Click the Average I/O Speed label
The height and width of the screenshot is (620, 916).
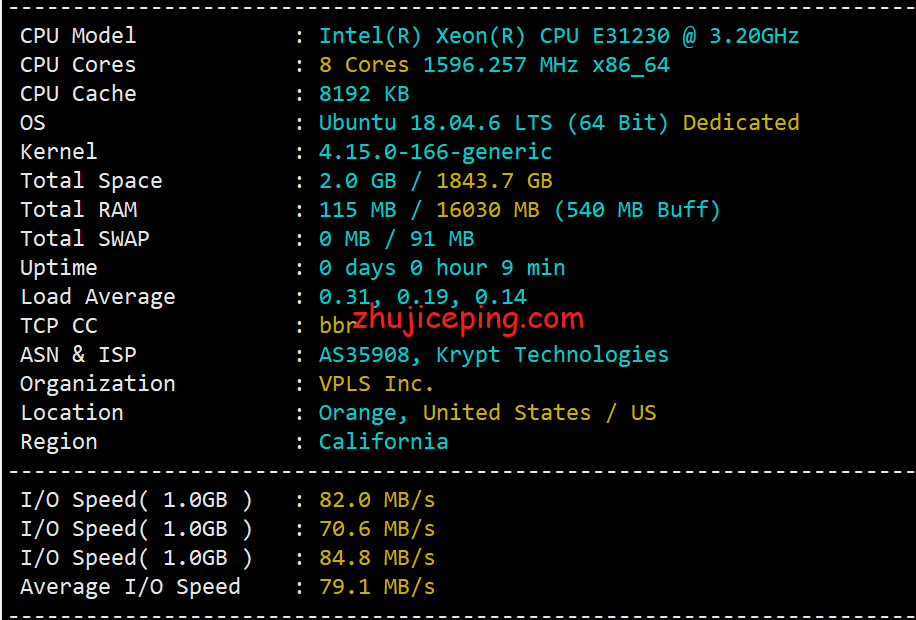(130, 587)
